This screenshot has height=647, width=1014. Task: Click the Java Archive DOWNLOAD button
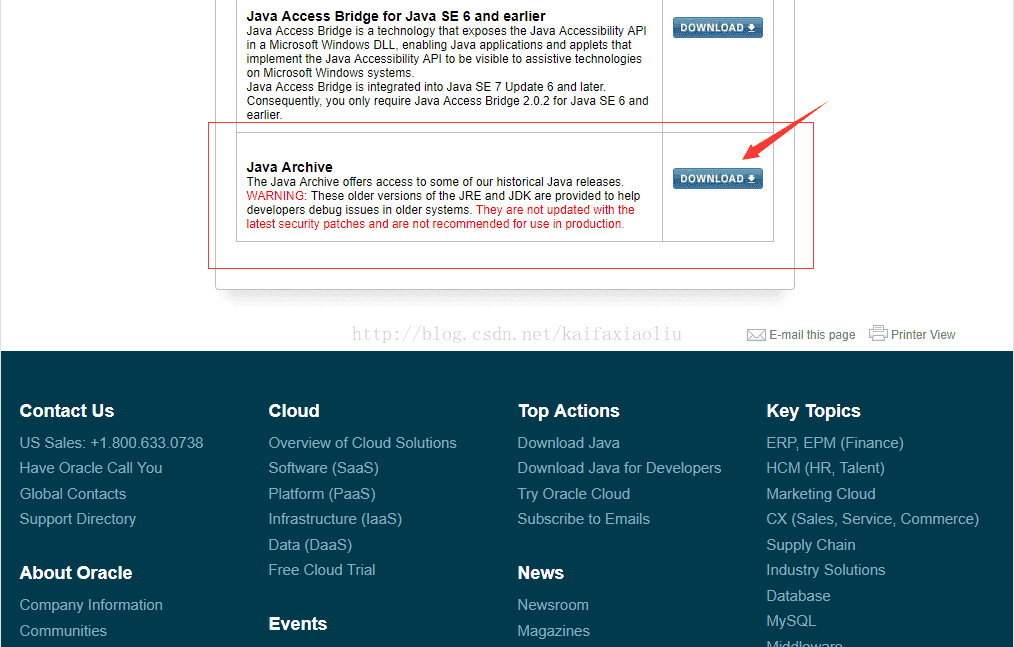point(717,179)
